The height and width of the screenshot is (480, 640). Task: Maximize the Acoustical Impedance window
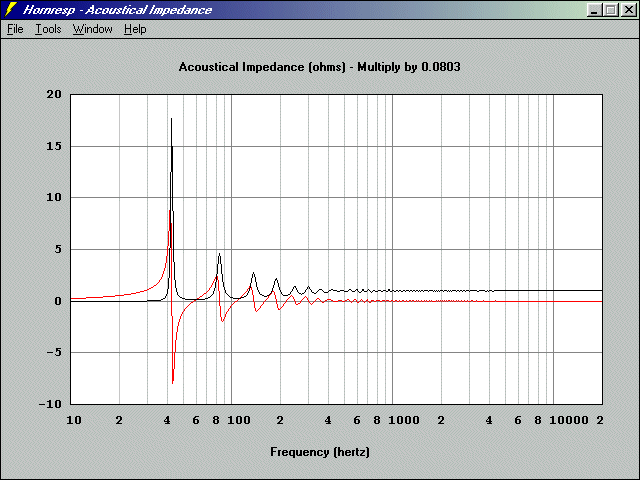pyautogui.click(x=611, y=10)
